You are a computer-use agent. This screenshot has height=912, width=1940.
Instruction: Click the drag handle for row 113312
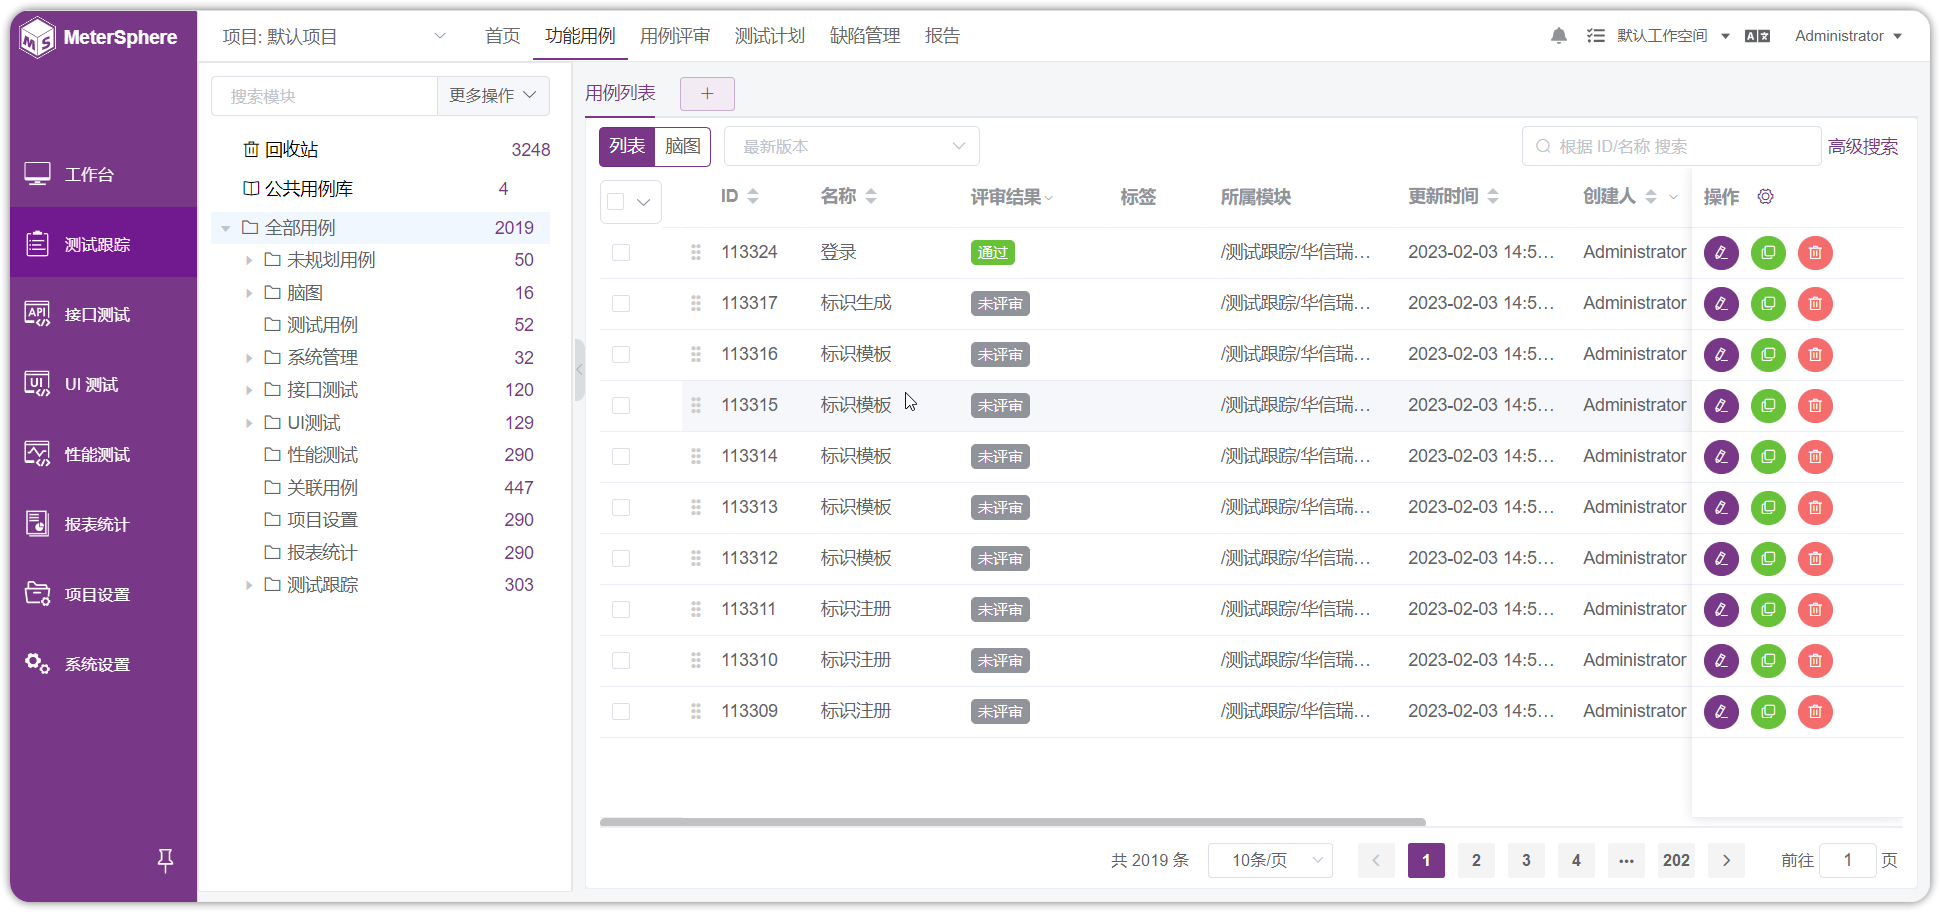pyautogui.click(x=696, y=558)
